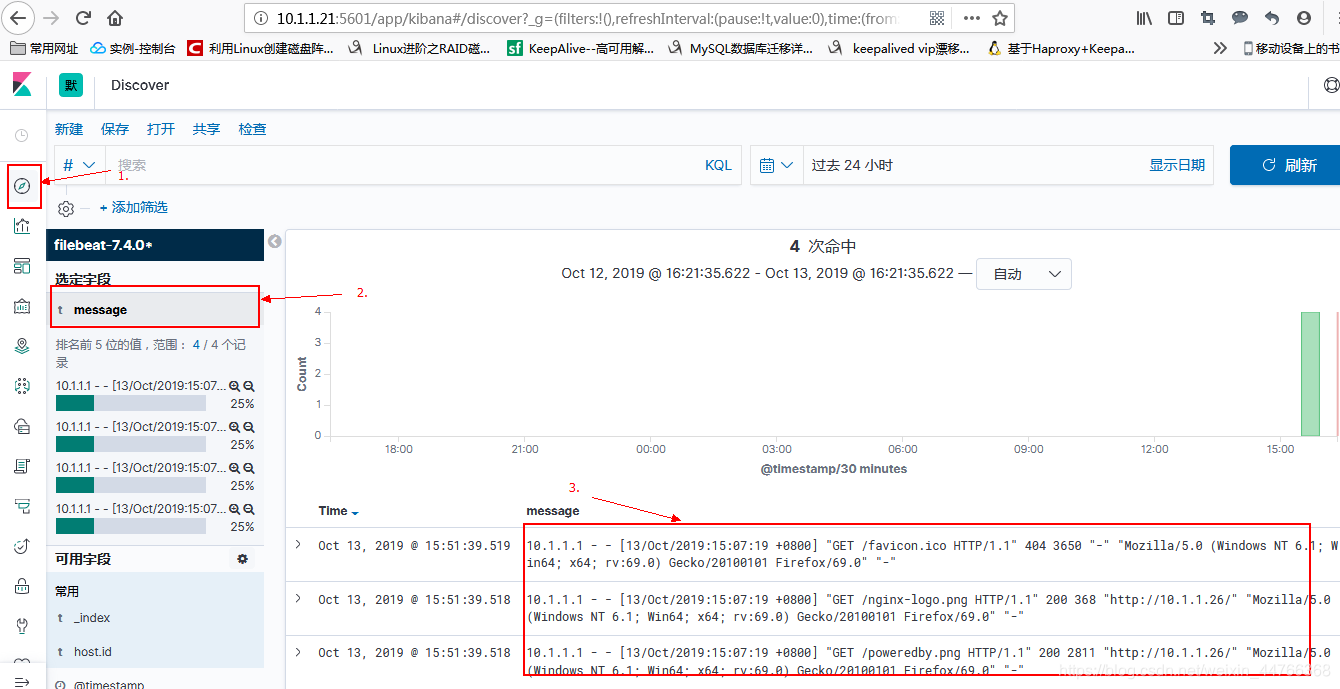Open Dev Tools wrench icon
1340x689 pixels.
click(22, 626)
